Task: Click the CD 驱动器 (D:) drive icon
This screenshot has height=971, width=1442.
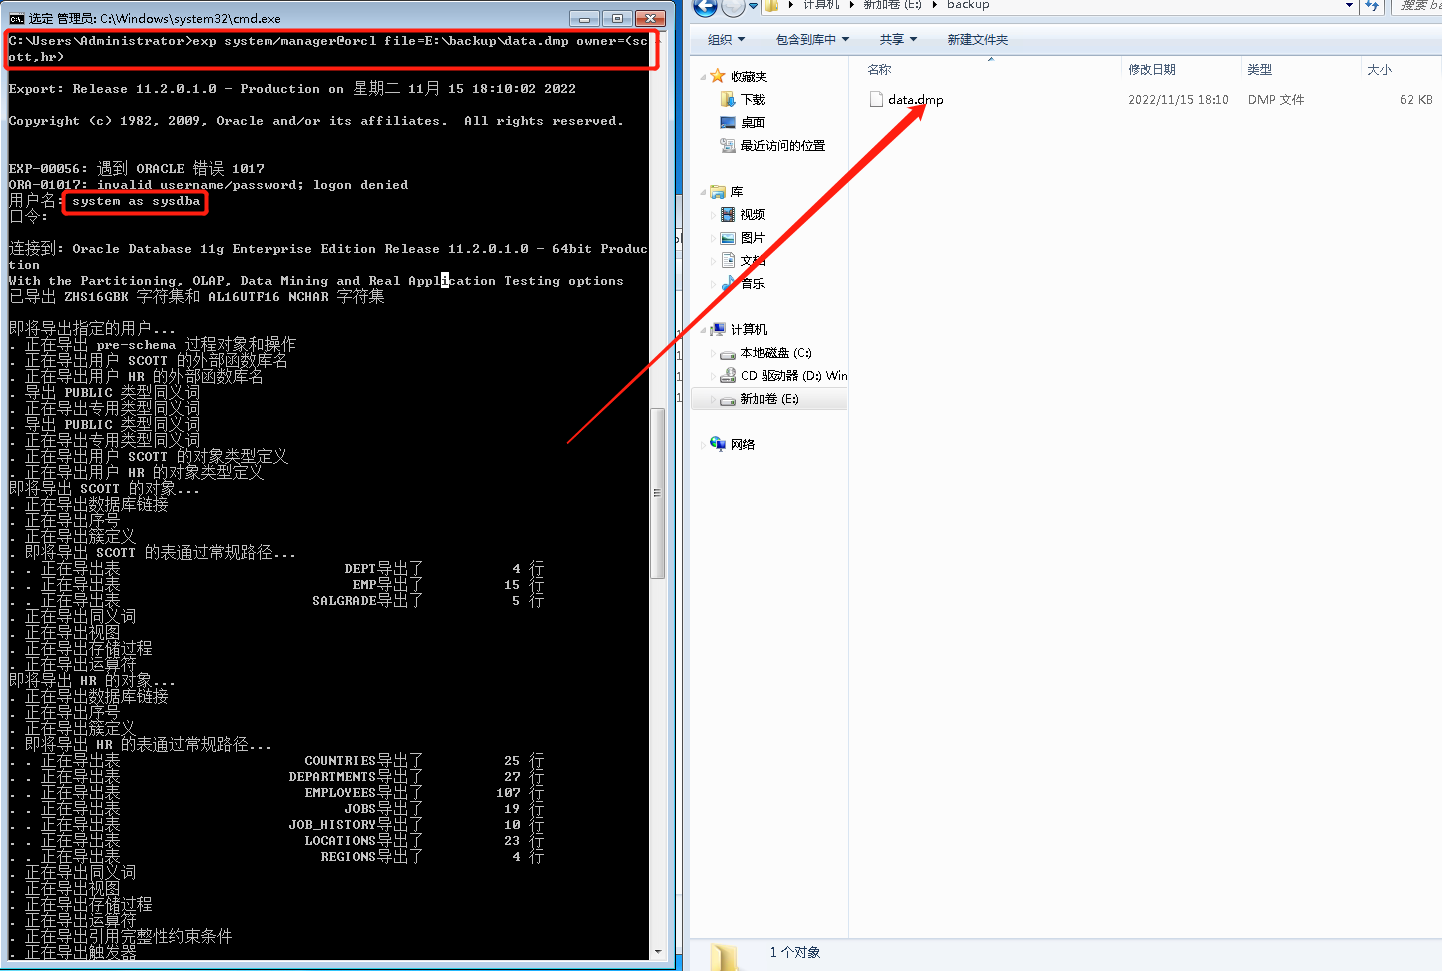Action: pyautogui.click(x=728, y=375)
